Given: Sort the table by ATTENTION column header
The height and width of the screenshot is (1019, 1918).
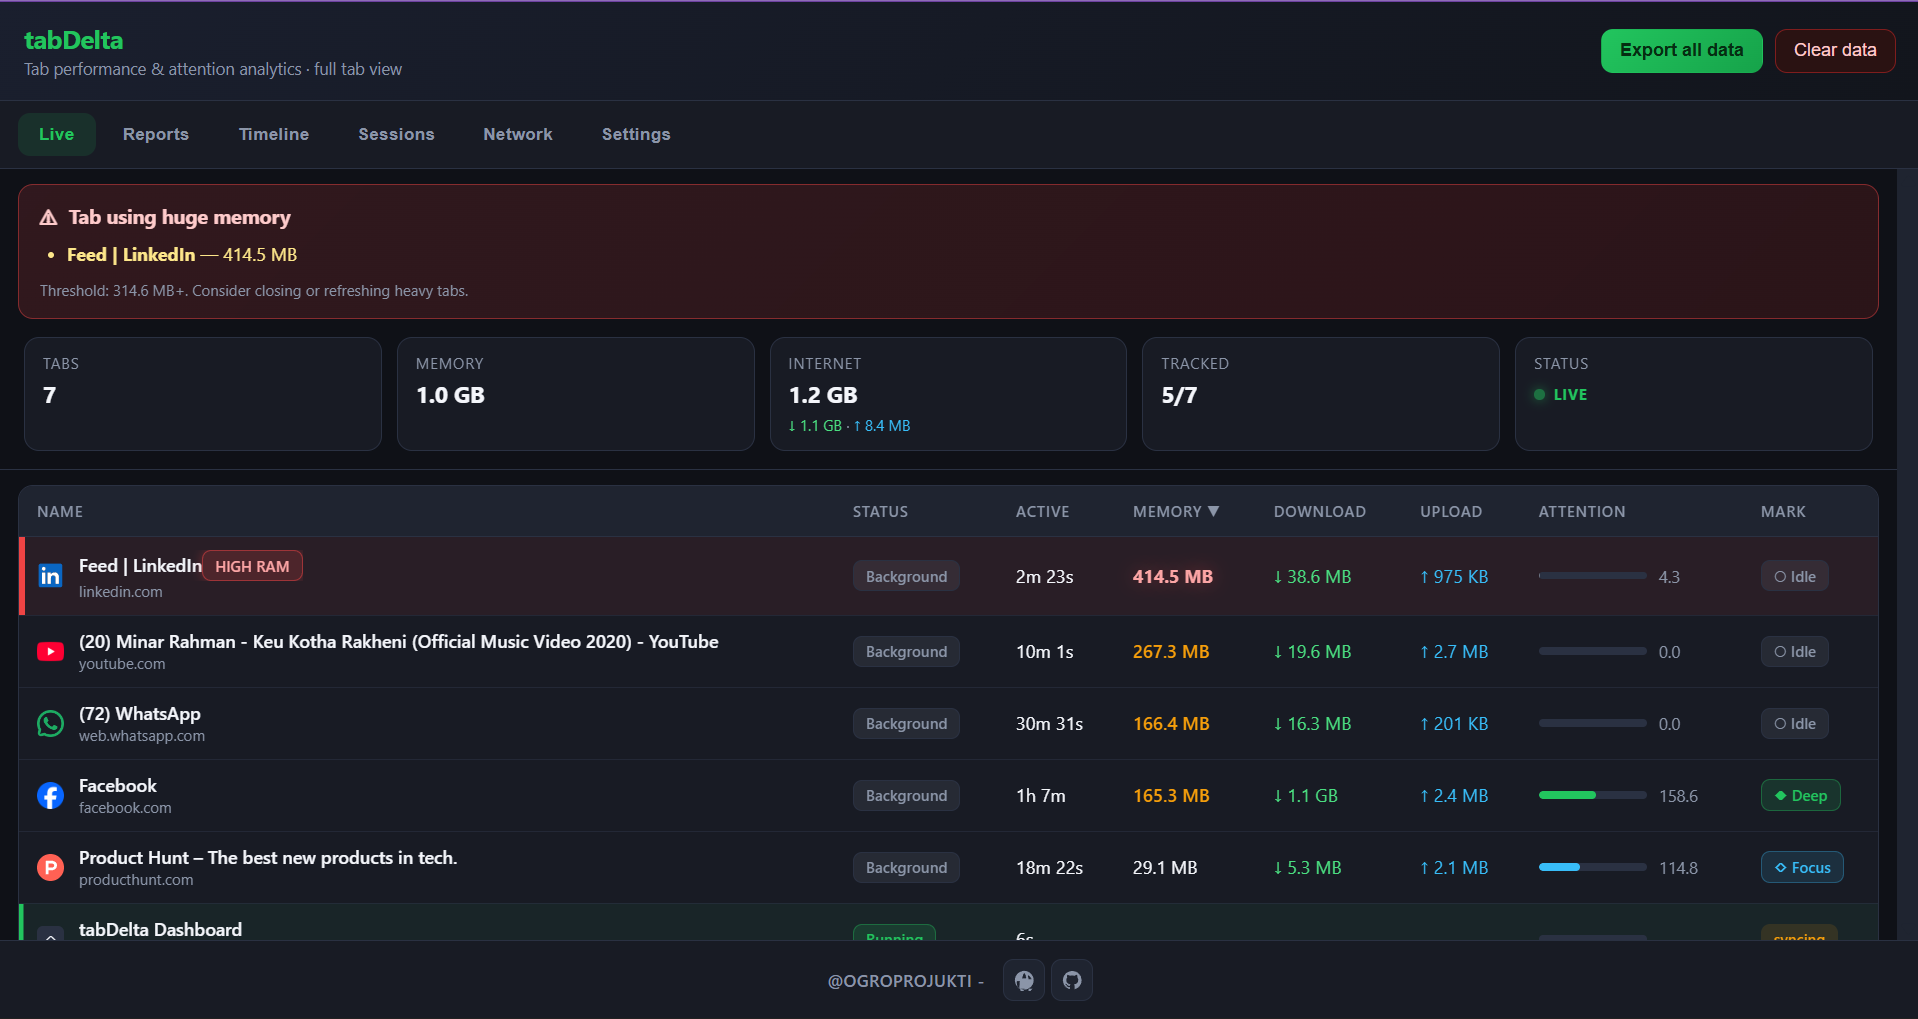Looking at the screenshot, I should 1582,512.
